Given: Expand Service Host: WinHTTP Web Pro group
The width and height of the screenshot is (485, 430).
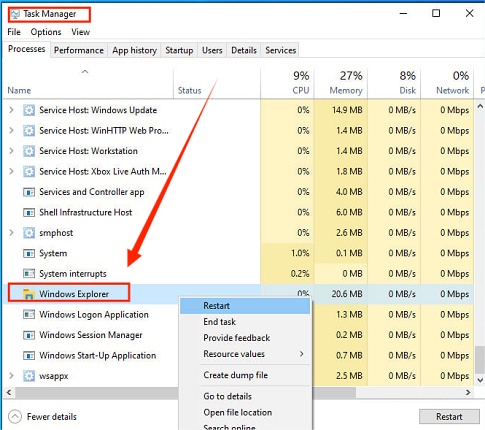Looking at the screenshot, I should point(11,130).
